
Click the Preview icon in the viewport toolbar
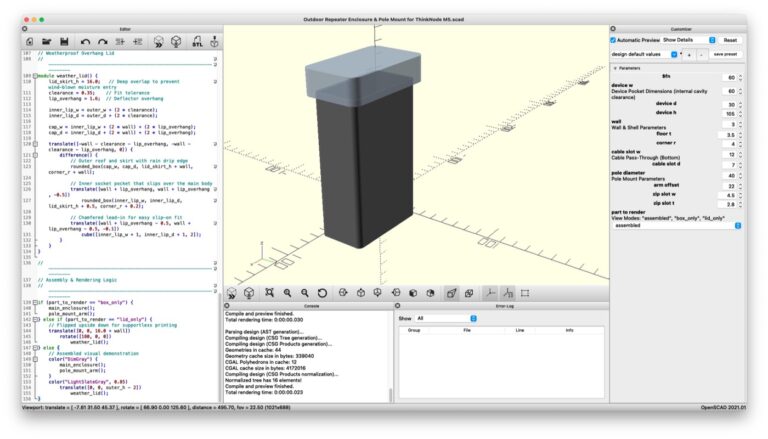(231, 293)
